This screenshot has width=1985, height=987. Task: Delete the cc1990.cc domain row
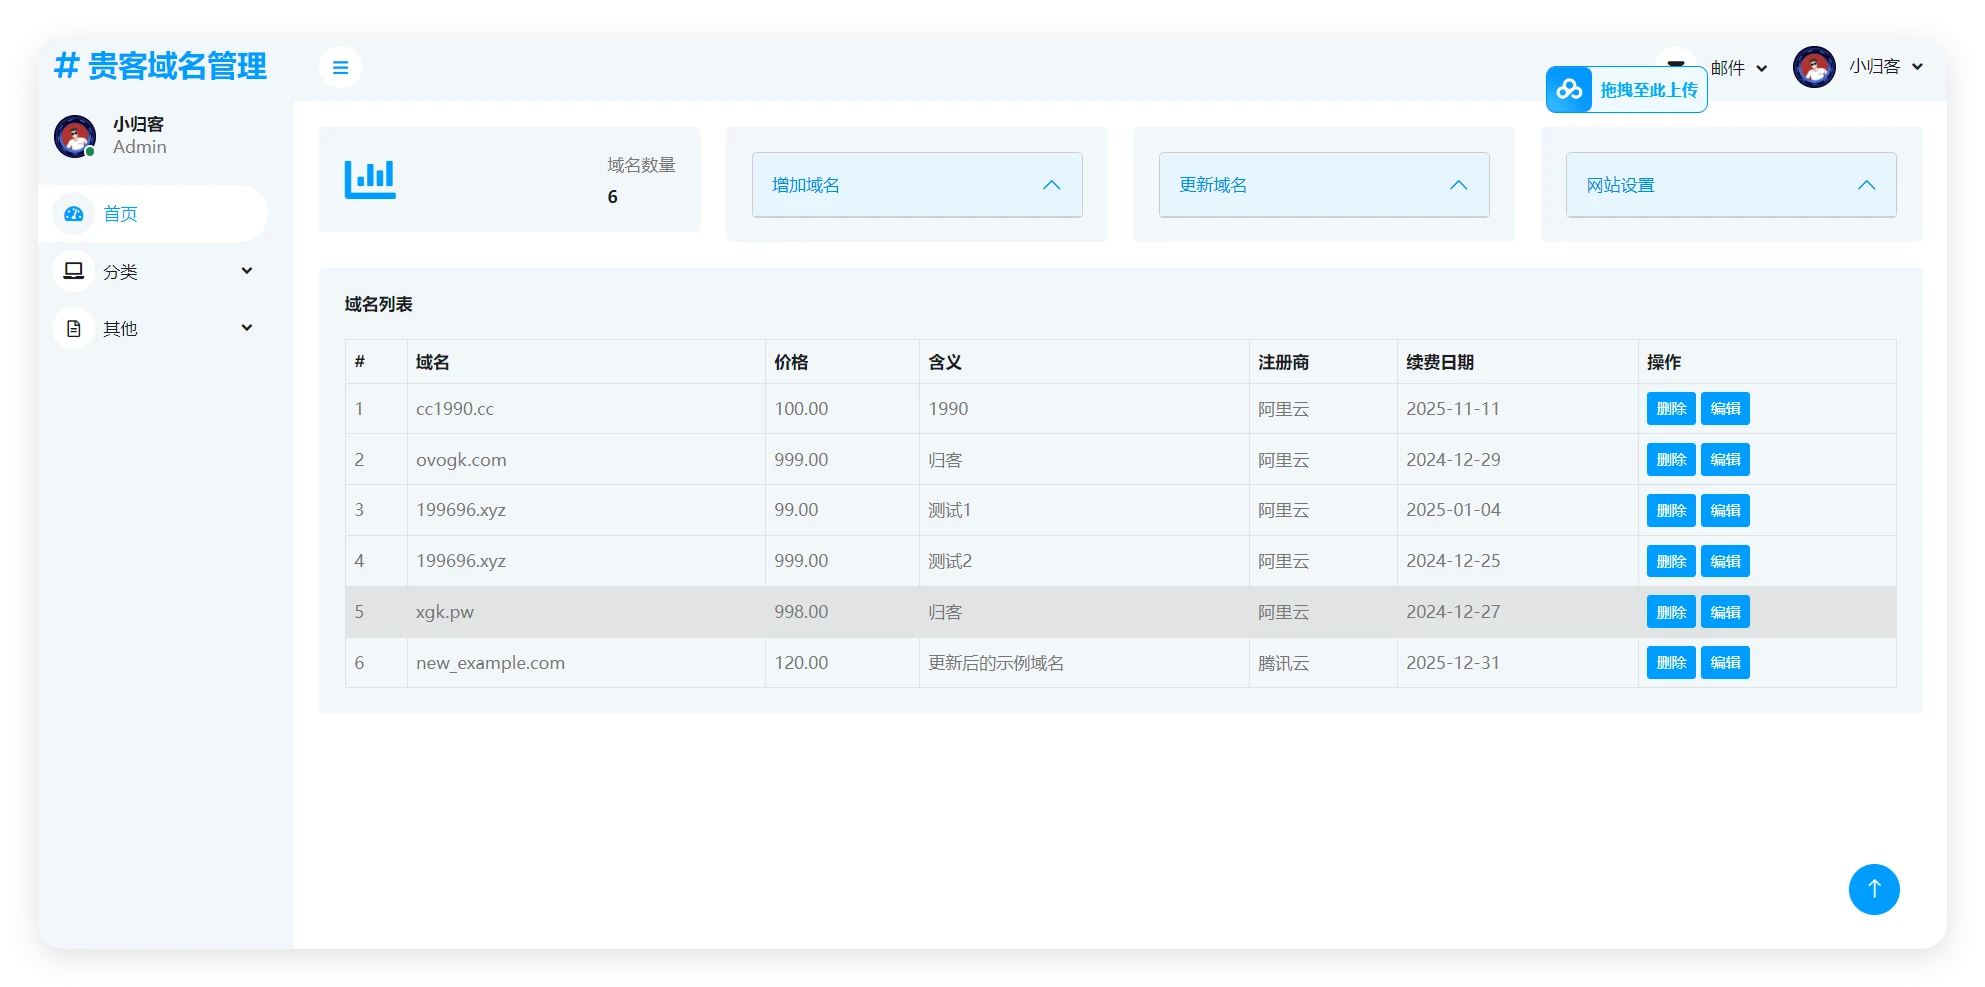(x=1670, y=409)
